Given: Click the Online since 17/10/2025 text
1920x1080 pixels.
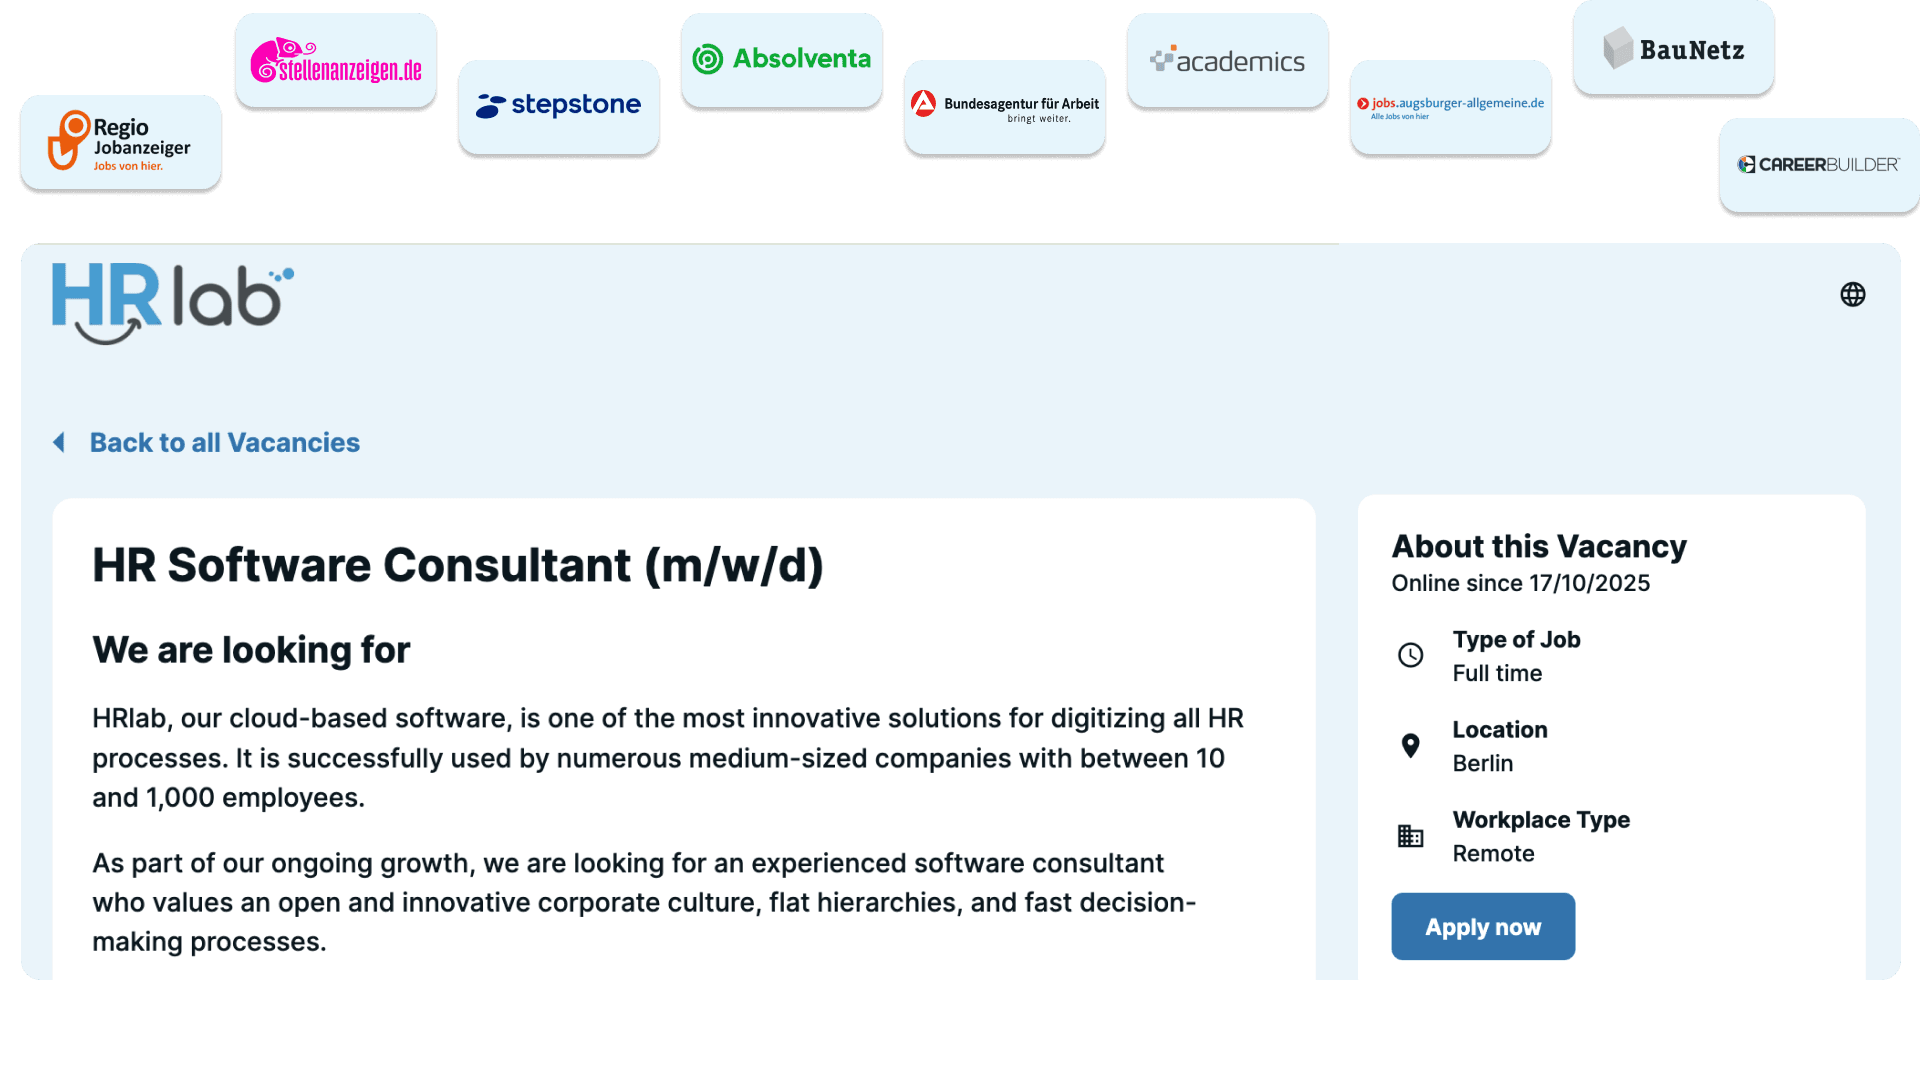Looking at the screenshot, I should [x=1521, y=583].
